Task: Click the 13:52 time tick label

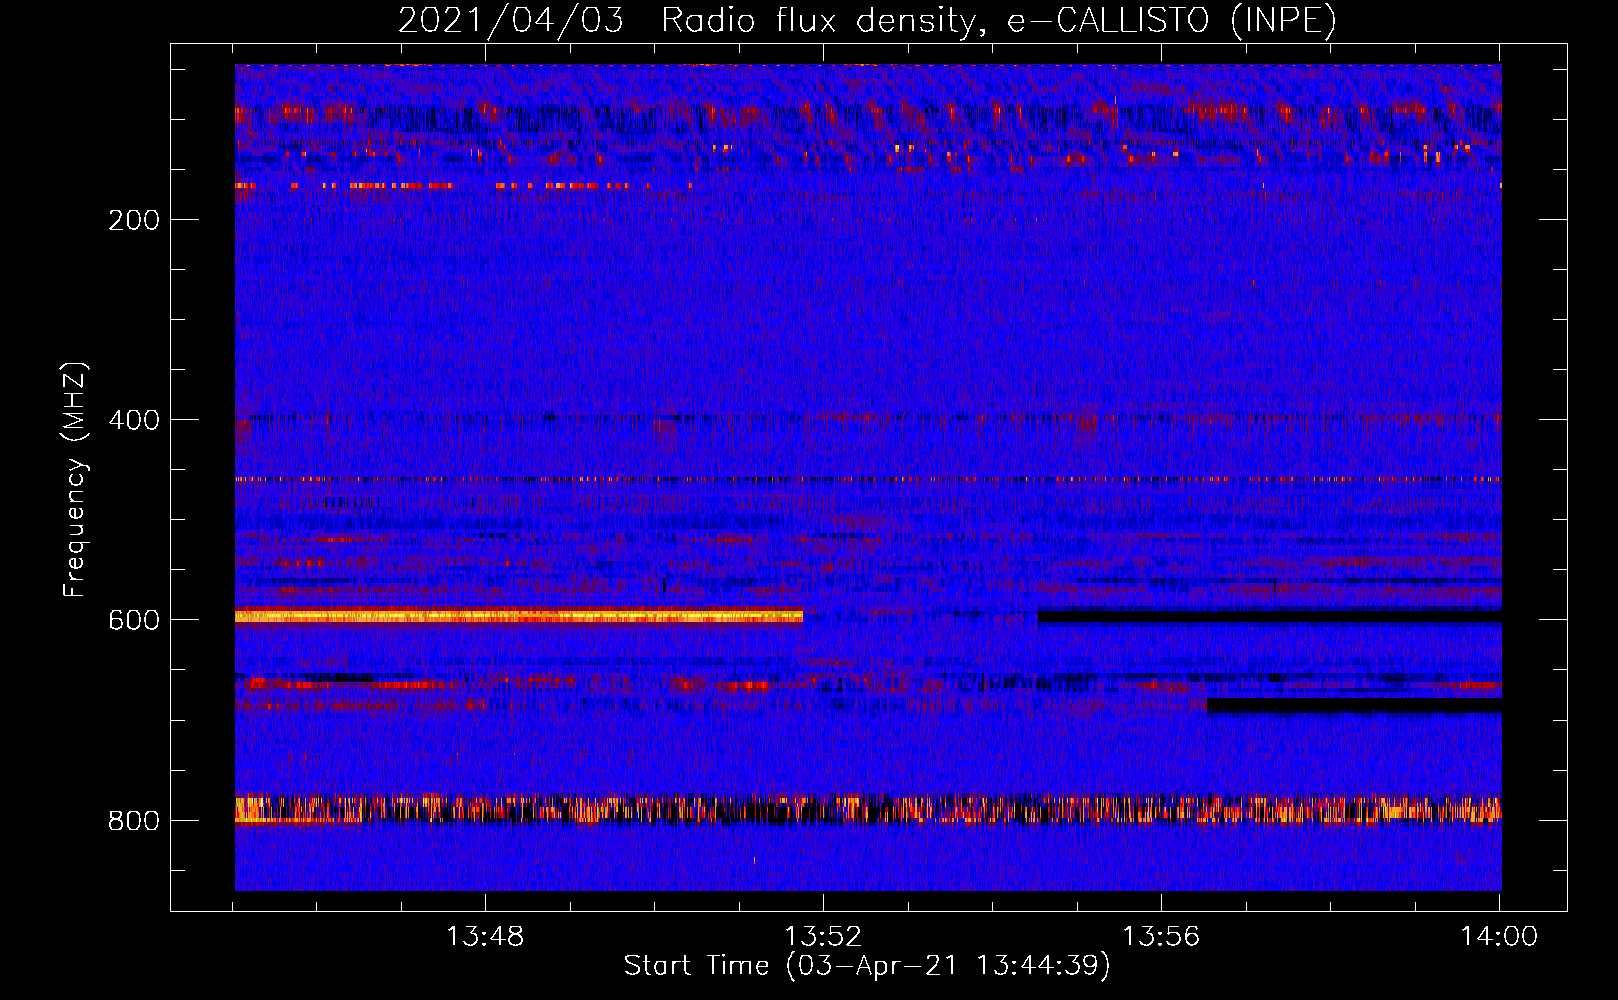Action: pos(823,937)
